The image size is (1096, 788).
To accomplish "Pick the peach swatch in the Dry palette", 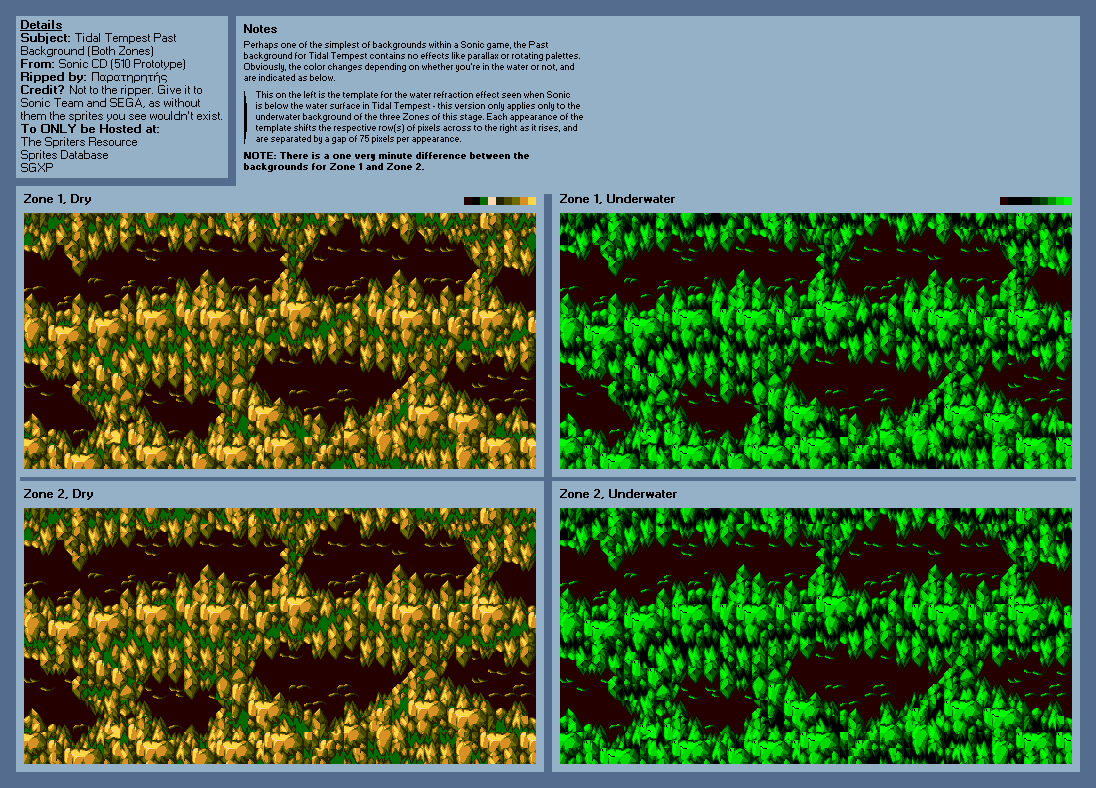I will click(x=492, y=201).
